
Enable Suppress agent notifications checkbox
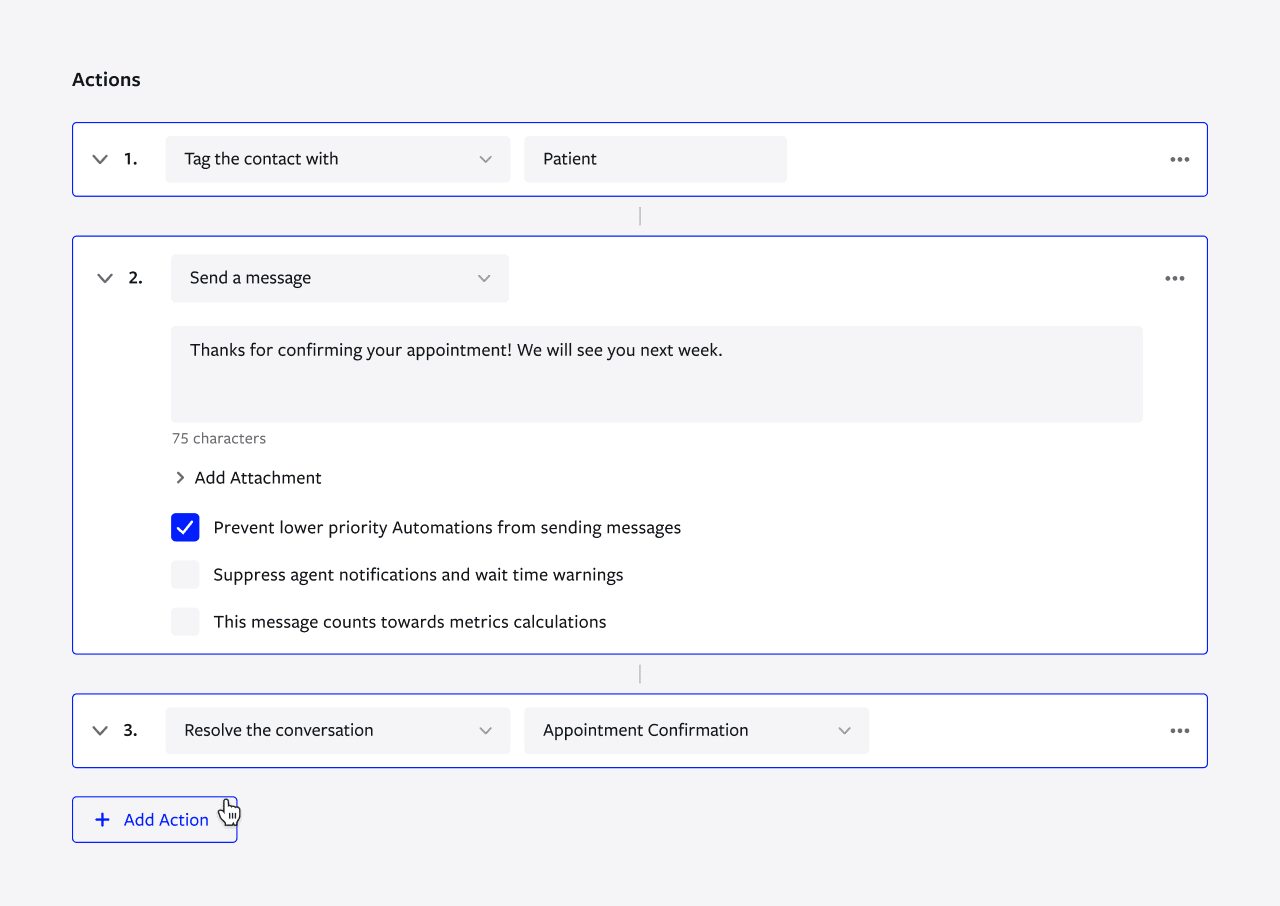(185, 574)
